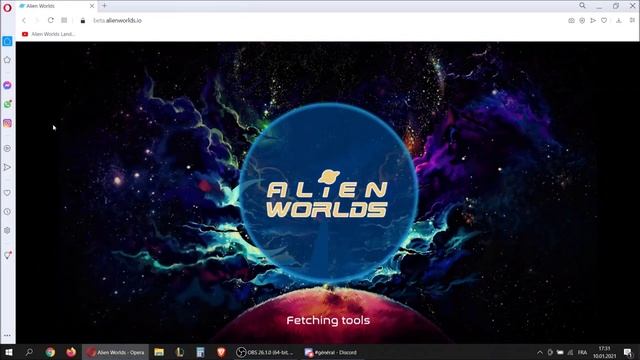This screenshot has height=360, width=640.
Task: Open Windows notification center
Action: tap(628, 352)
